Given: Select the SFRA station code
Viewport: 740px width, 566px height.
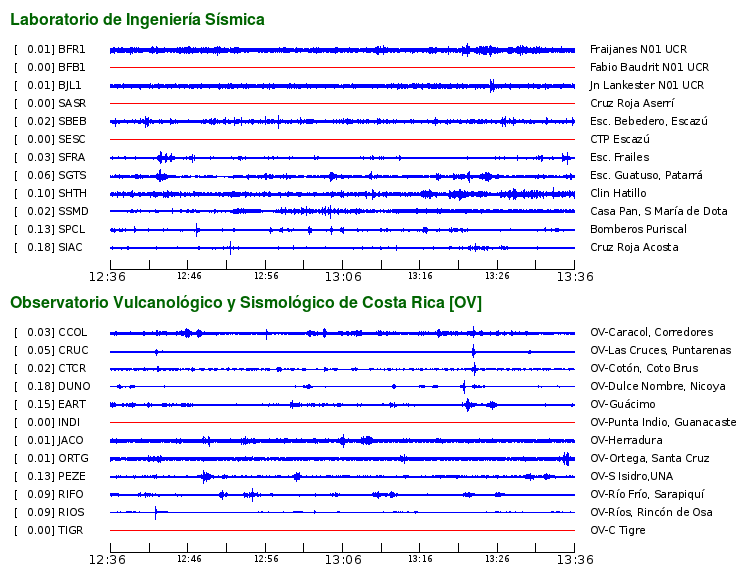Looking at the screenshot, I should (x=72, y=157).
